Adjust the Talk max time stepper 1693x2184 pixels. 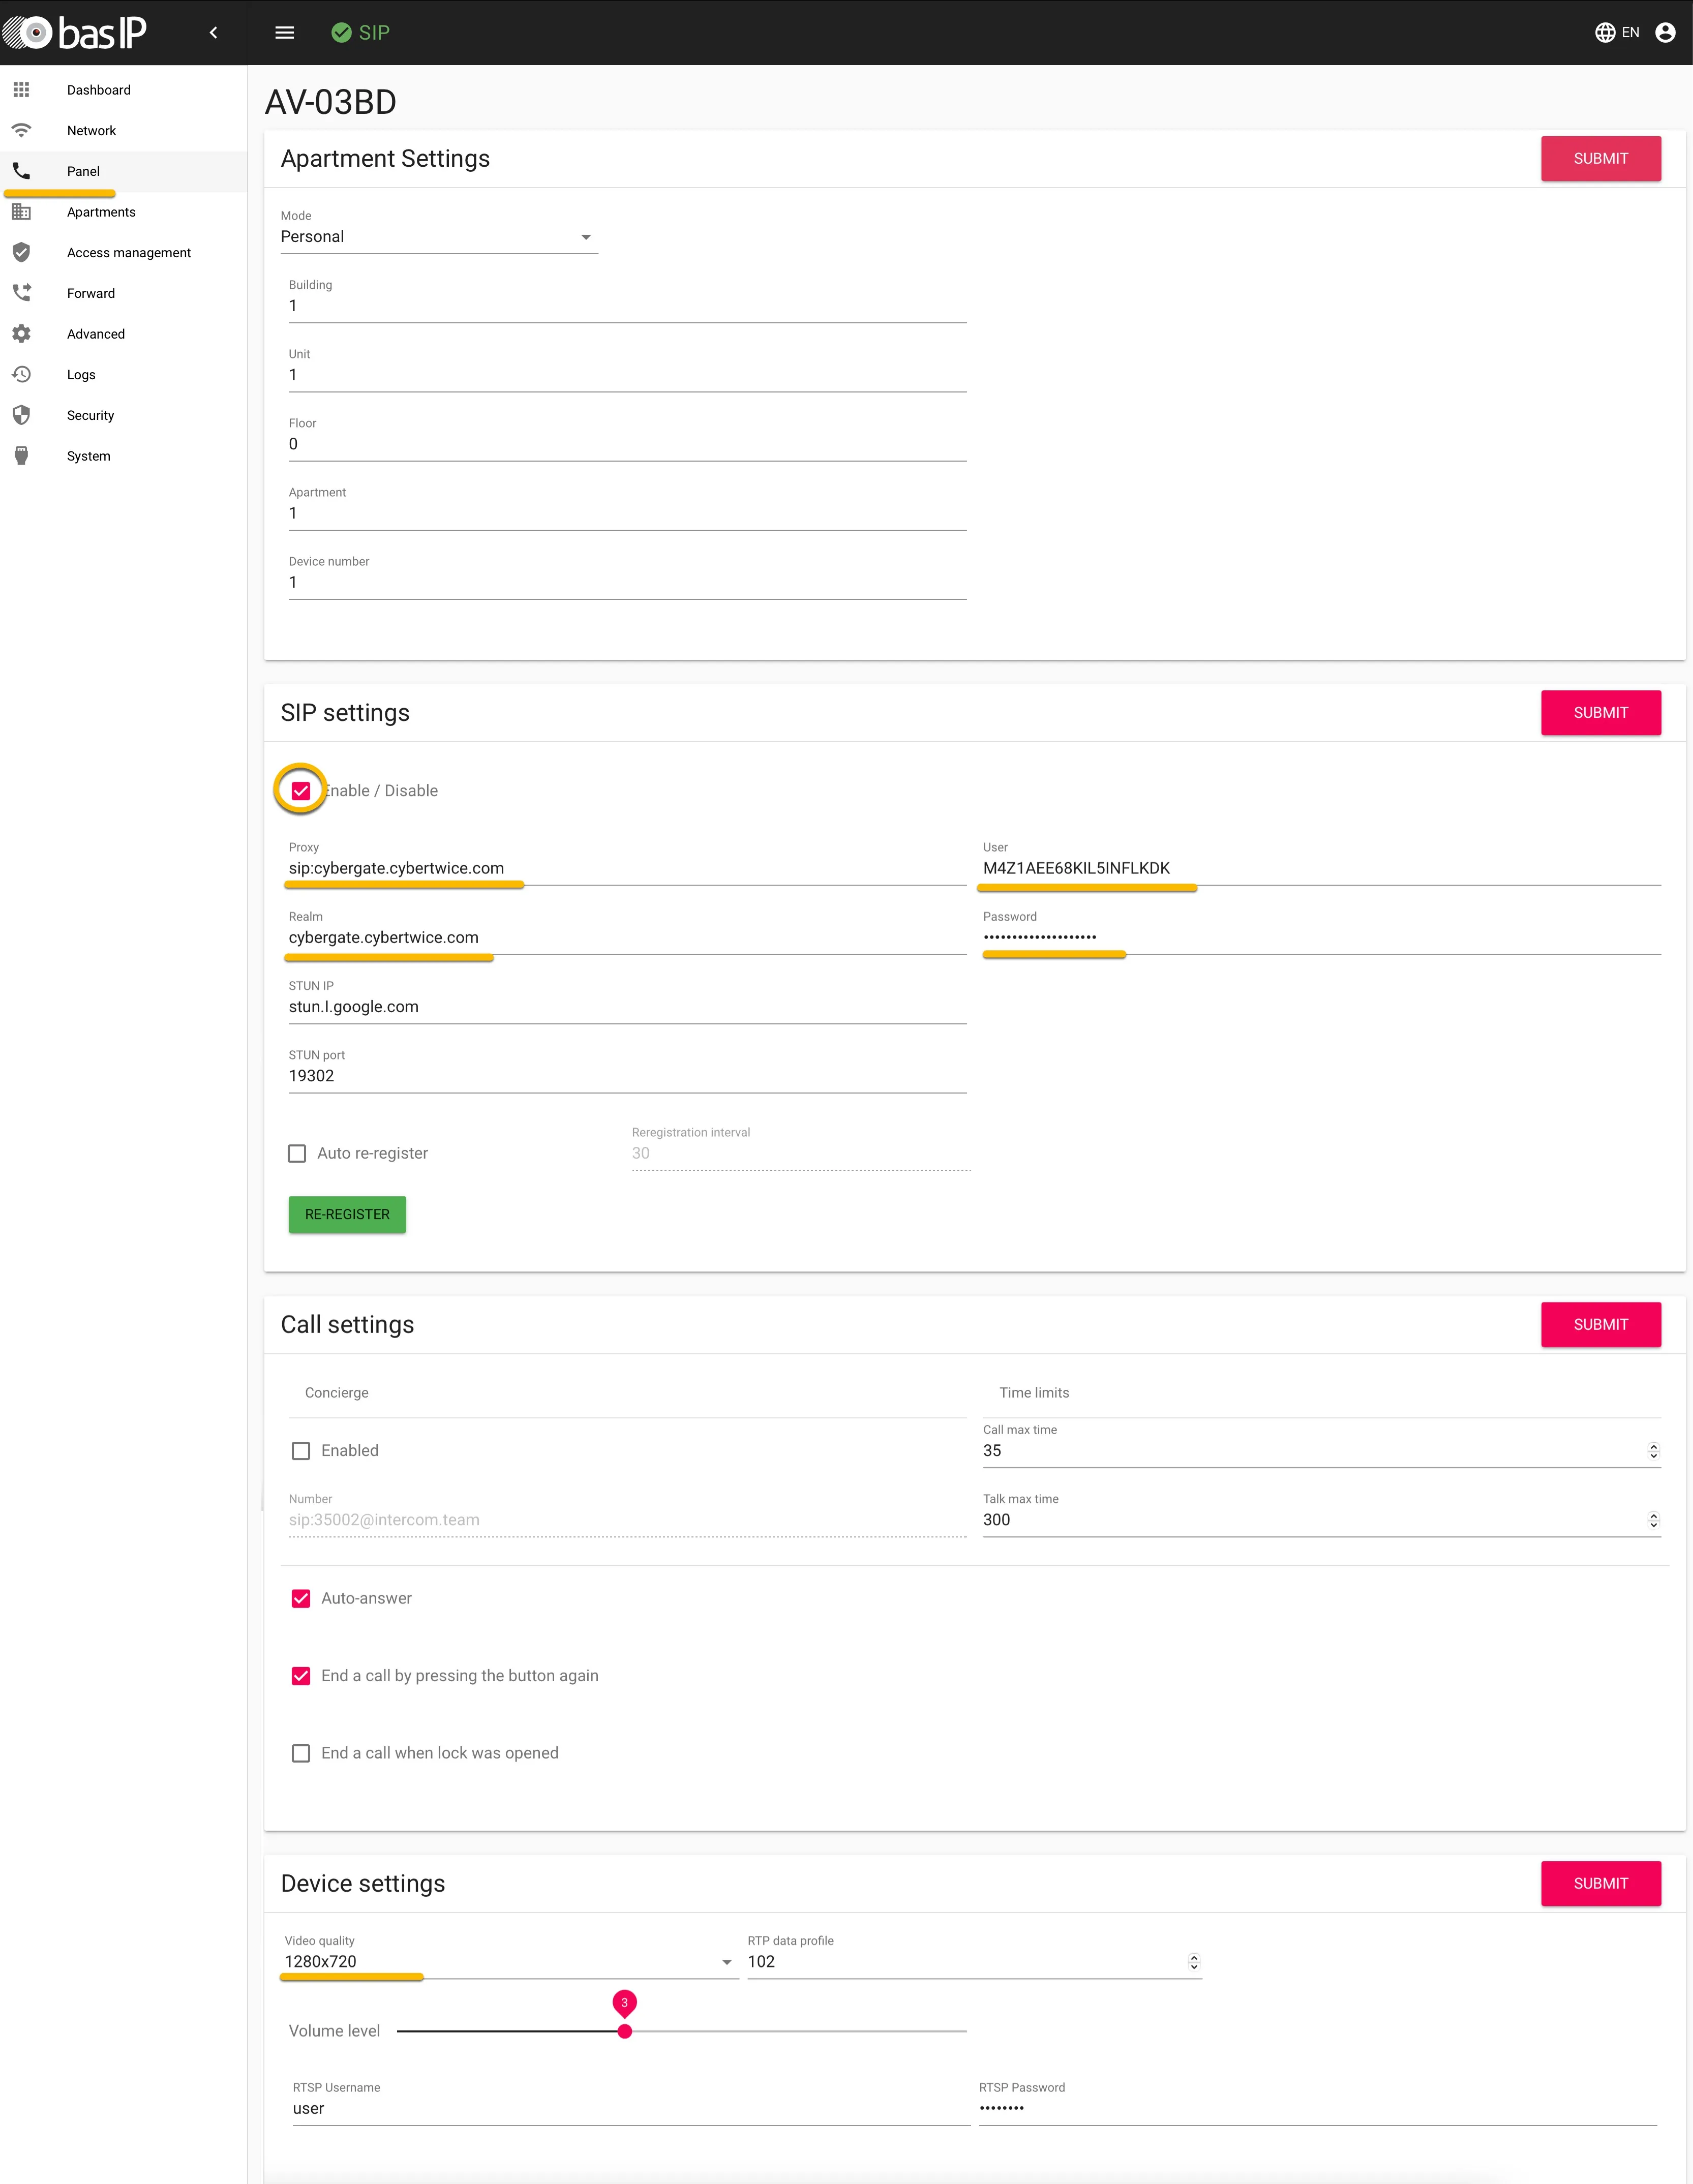(1653, 1519)
